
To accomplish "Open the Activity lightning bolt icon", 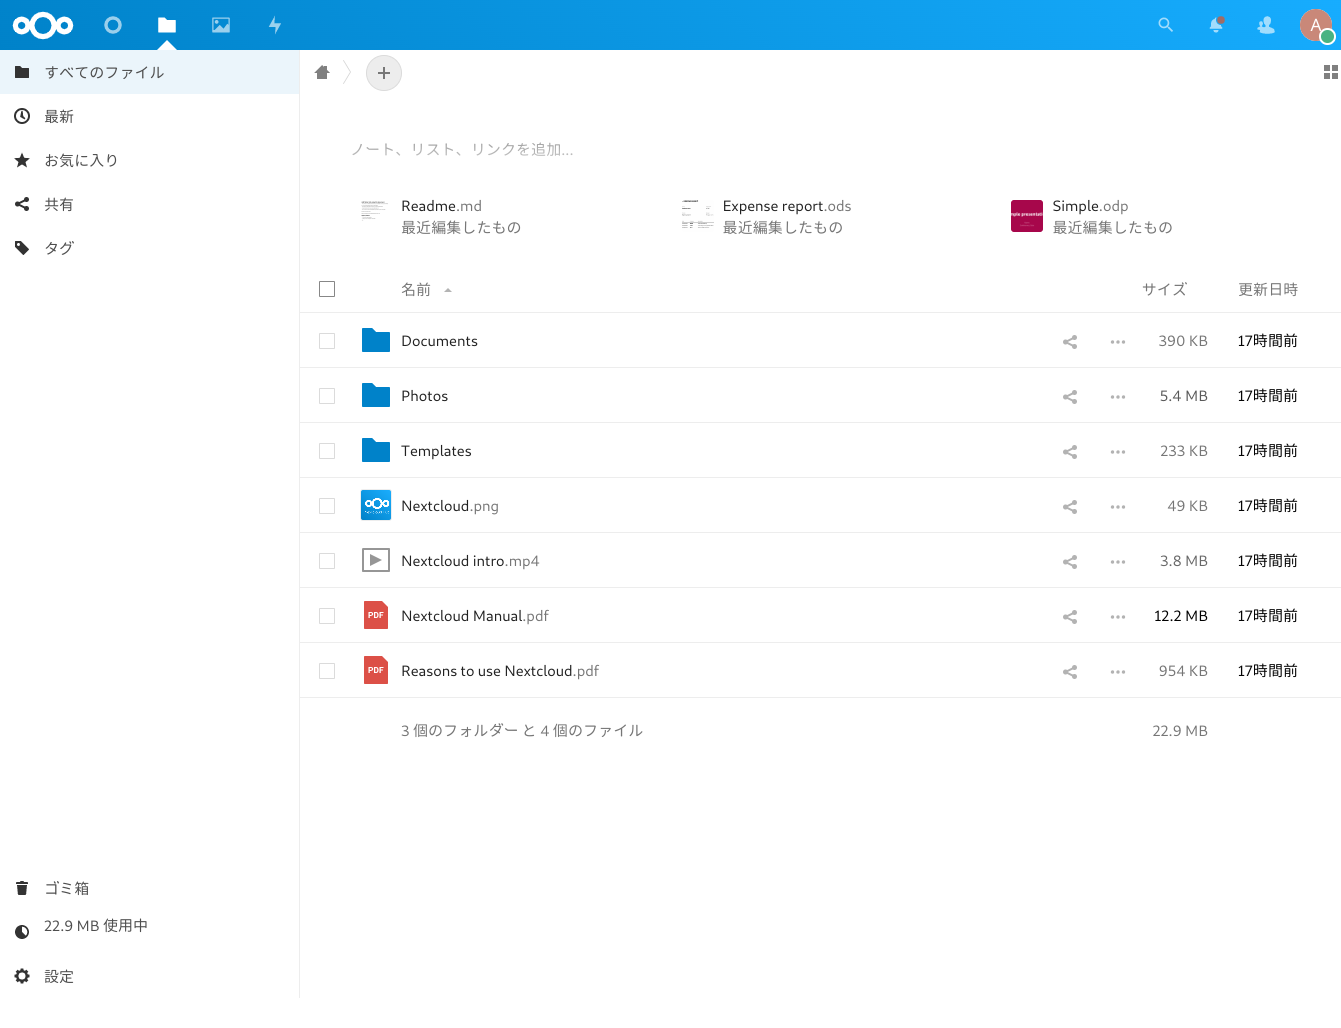I will pos(275,25).
